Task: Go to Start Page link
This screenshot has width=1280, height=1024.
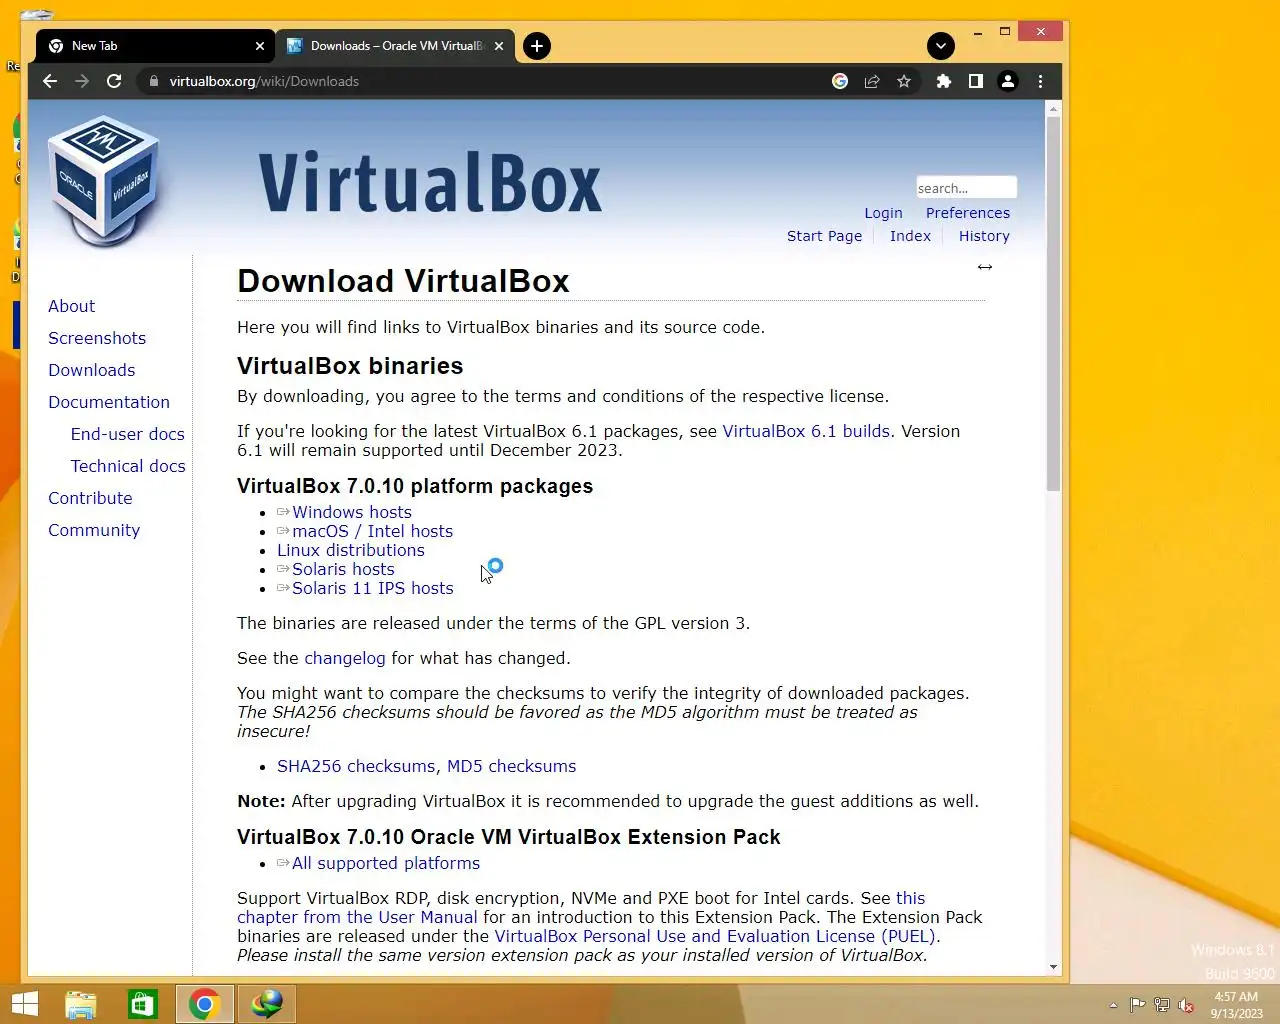Action: point(824,236)
